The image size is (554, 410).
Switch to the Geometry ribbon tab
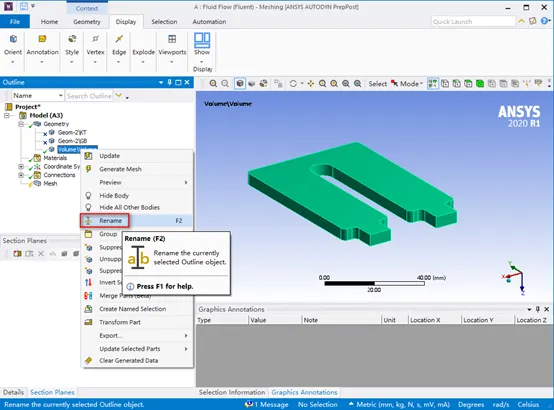[x=87, y=22]
